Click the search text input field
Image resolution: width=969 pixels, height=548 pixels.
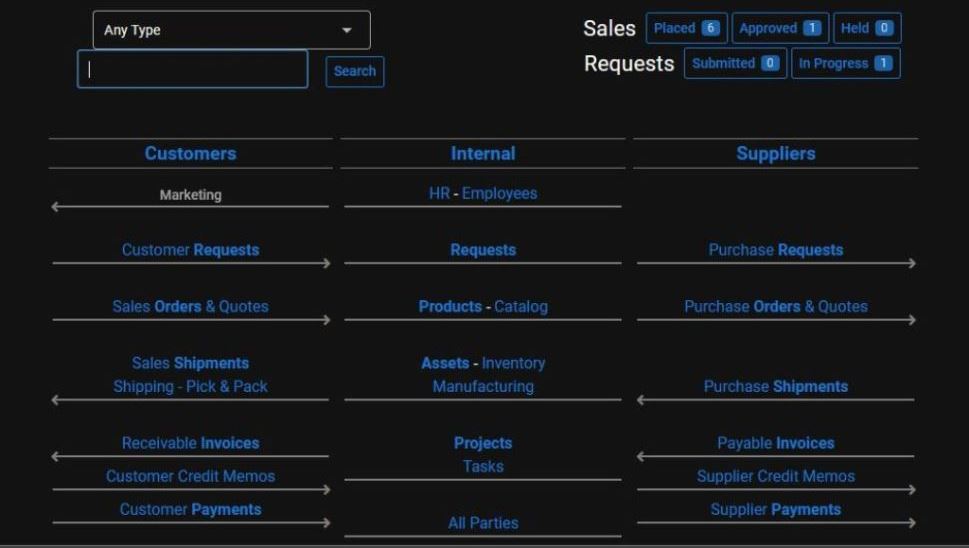point(192,69)
